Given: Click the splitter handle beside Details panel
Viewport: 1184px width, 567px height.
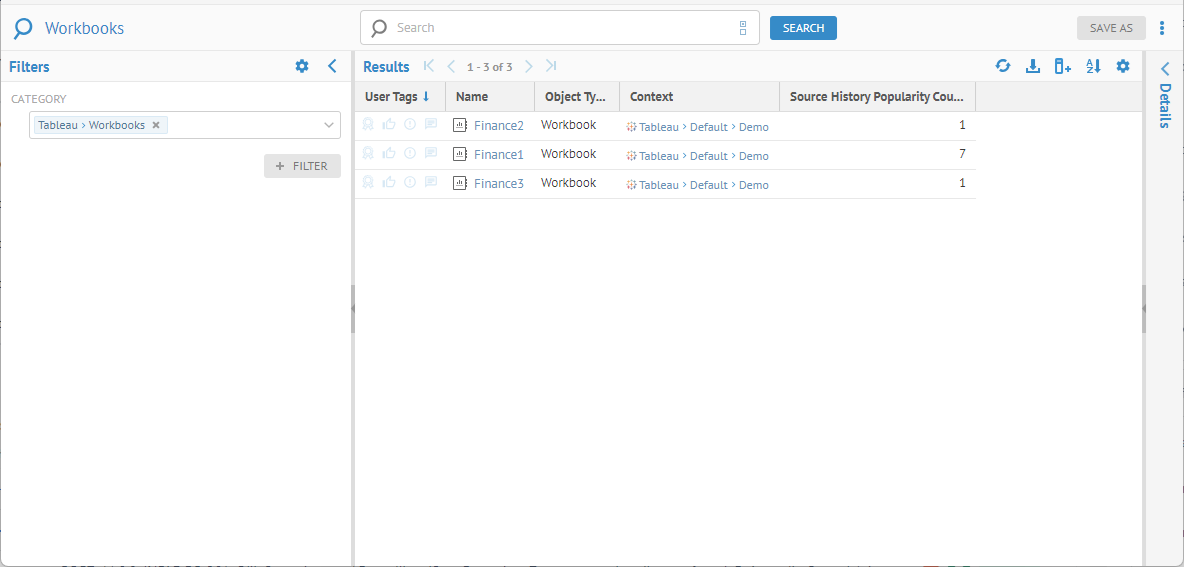Looking at the screenshot, I should (x=1144, y=308).
